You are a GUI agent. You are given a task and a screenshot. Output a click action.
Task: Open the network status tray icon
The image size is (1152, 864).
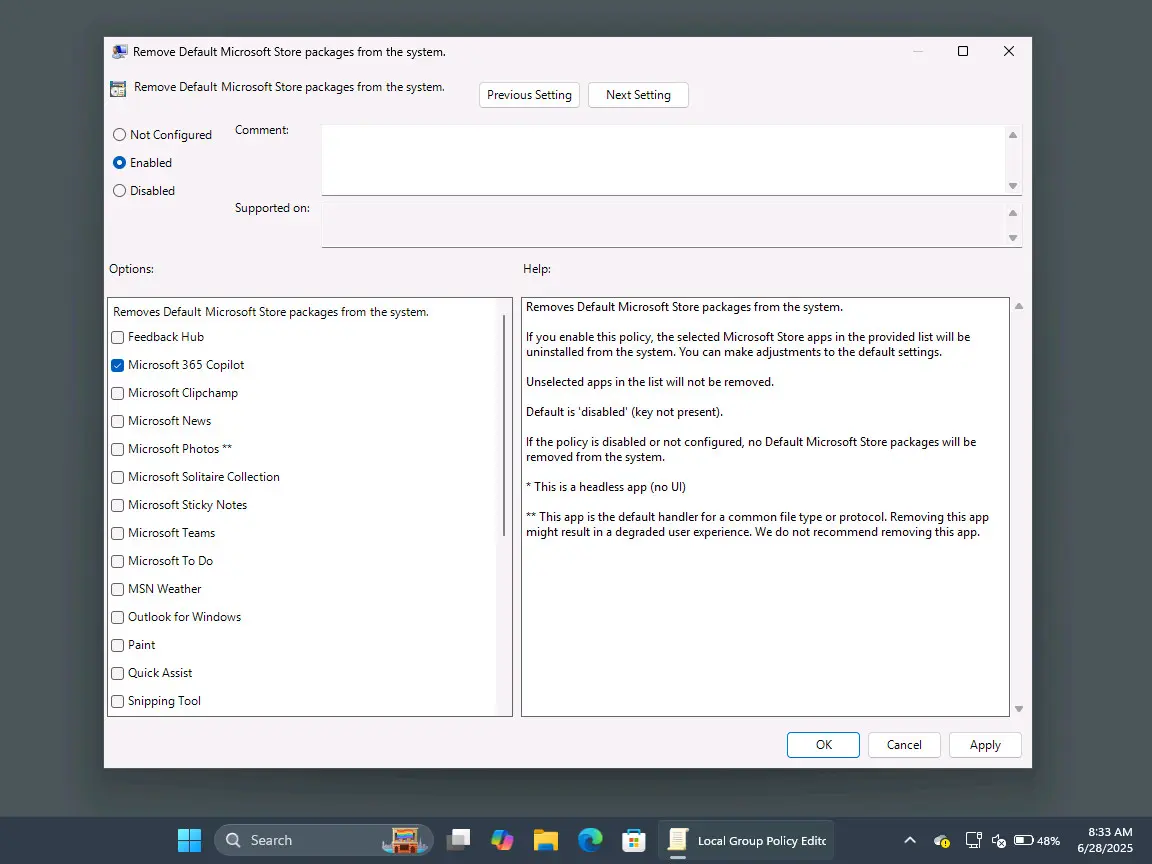click(973, 840)
